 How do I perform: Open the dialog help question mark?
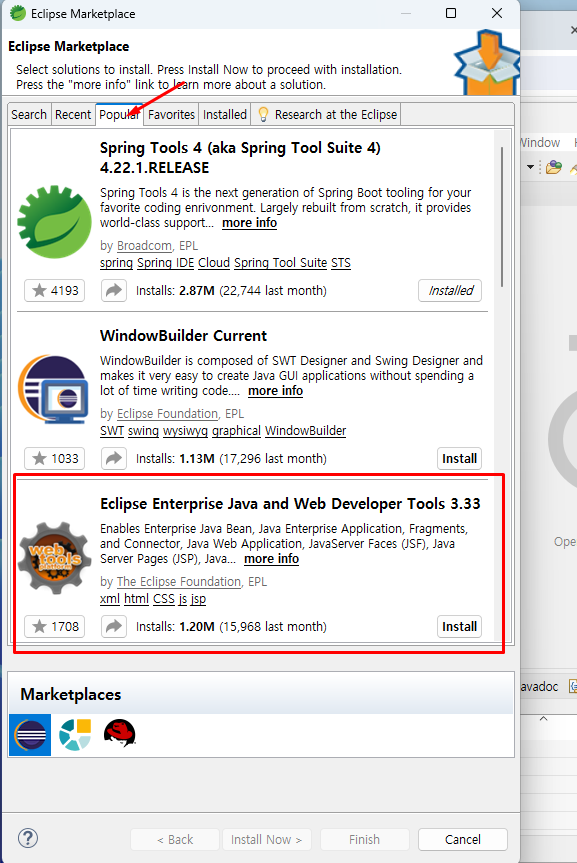click(28, 838)
